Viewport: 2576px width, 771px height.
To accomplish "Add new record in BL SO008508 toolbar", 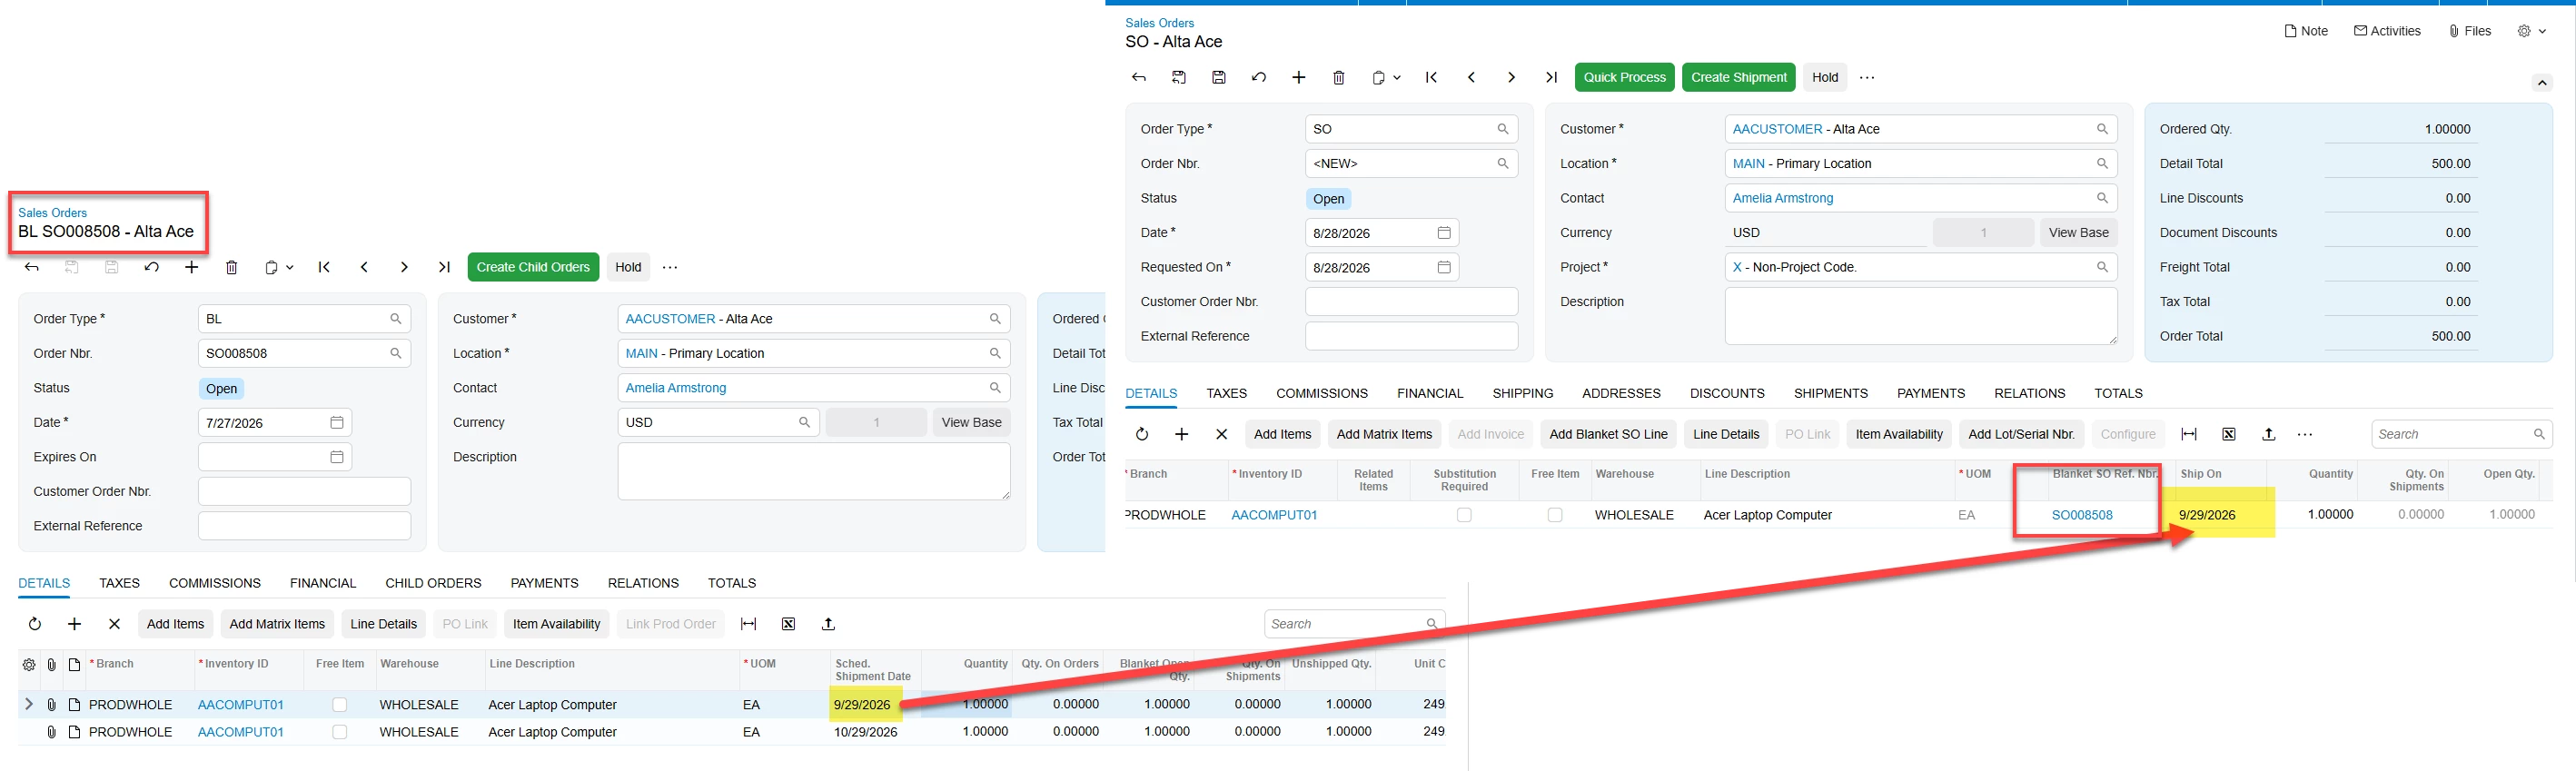I will point(192,267).
